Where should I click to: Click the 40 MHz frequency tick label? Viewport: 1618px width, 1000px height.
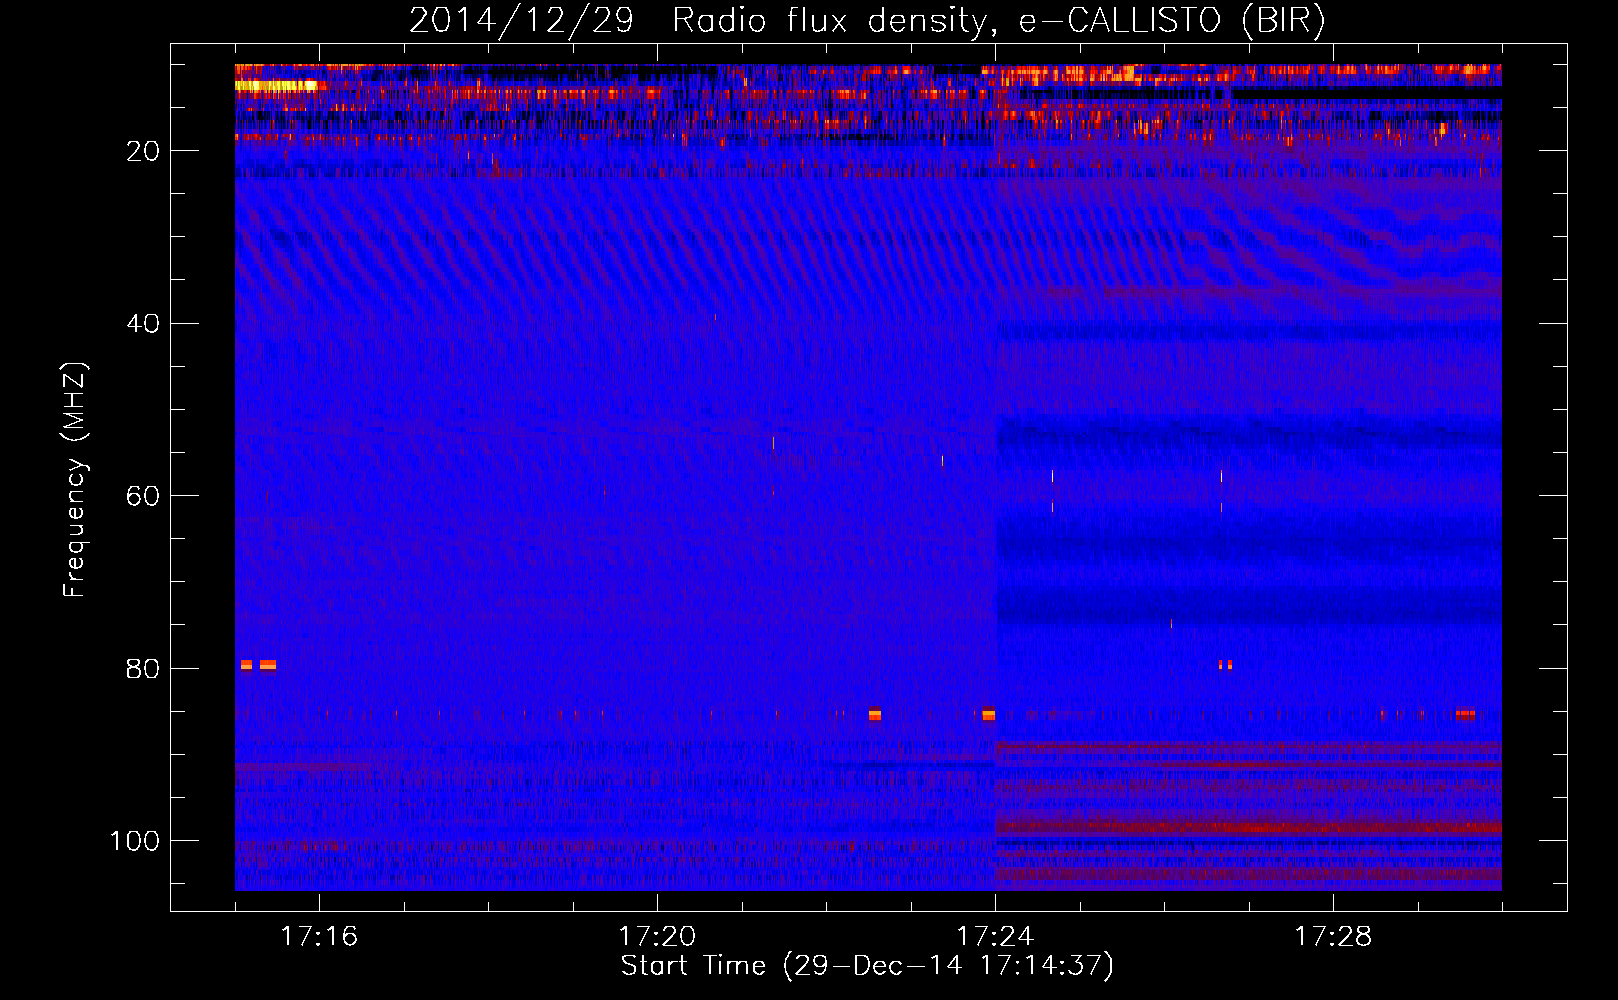(x=143, y=323)
